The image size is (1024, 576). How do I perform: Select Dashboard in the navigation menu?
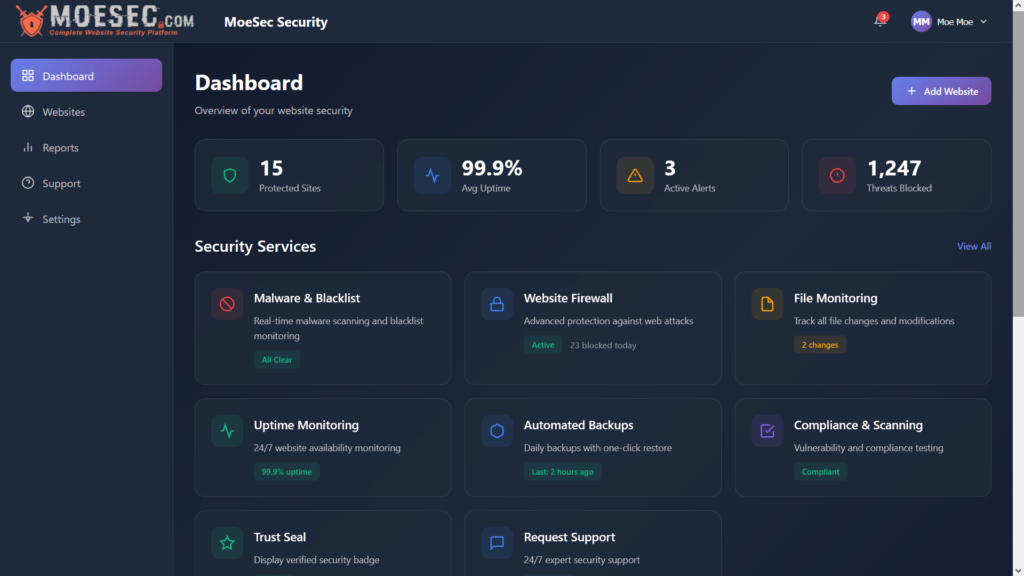[x=86, y=75]
